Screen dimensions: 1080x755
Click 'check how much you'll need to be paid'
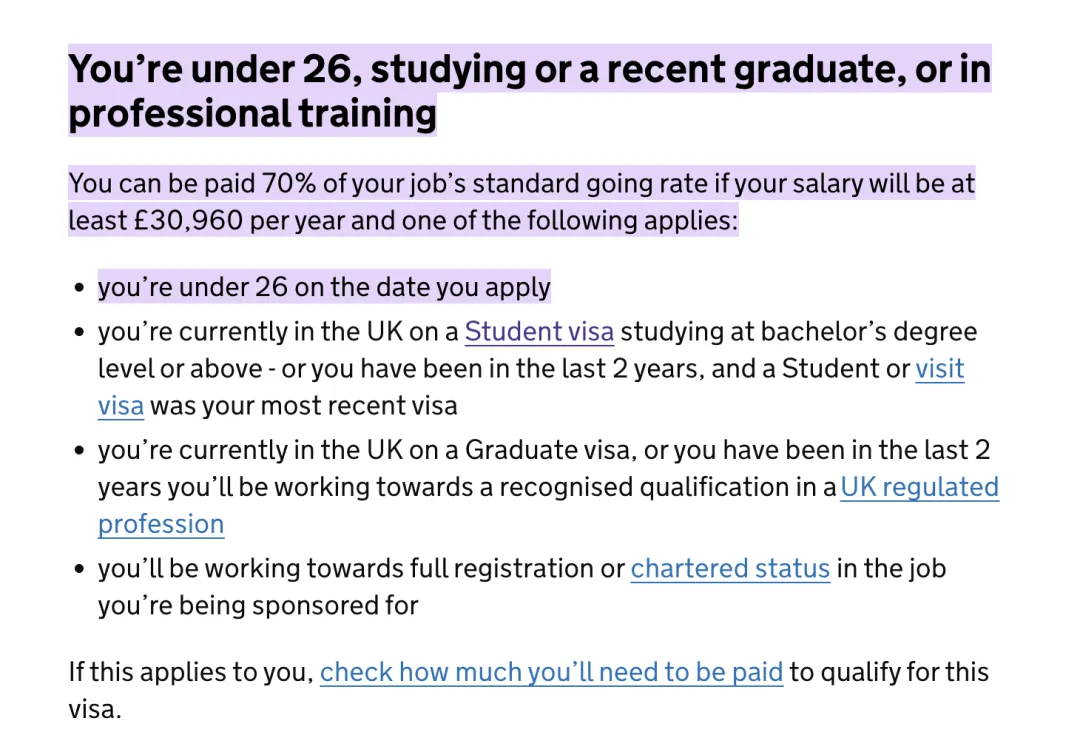coord(551,671)
